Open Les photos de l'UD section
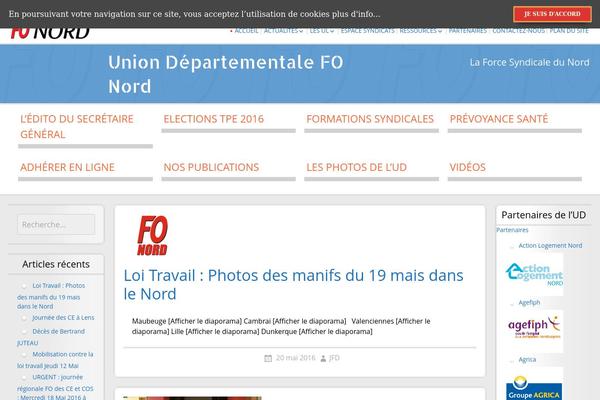Screen dimensions: 600x400 [x=357, y=167]
